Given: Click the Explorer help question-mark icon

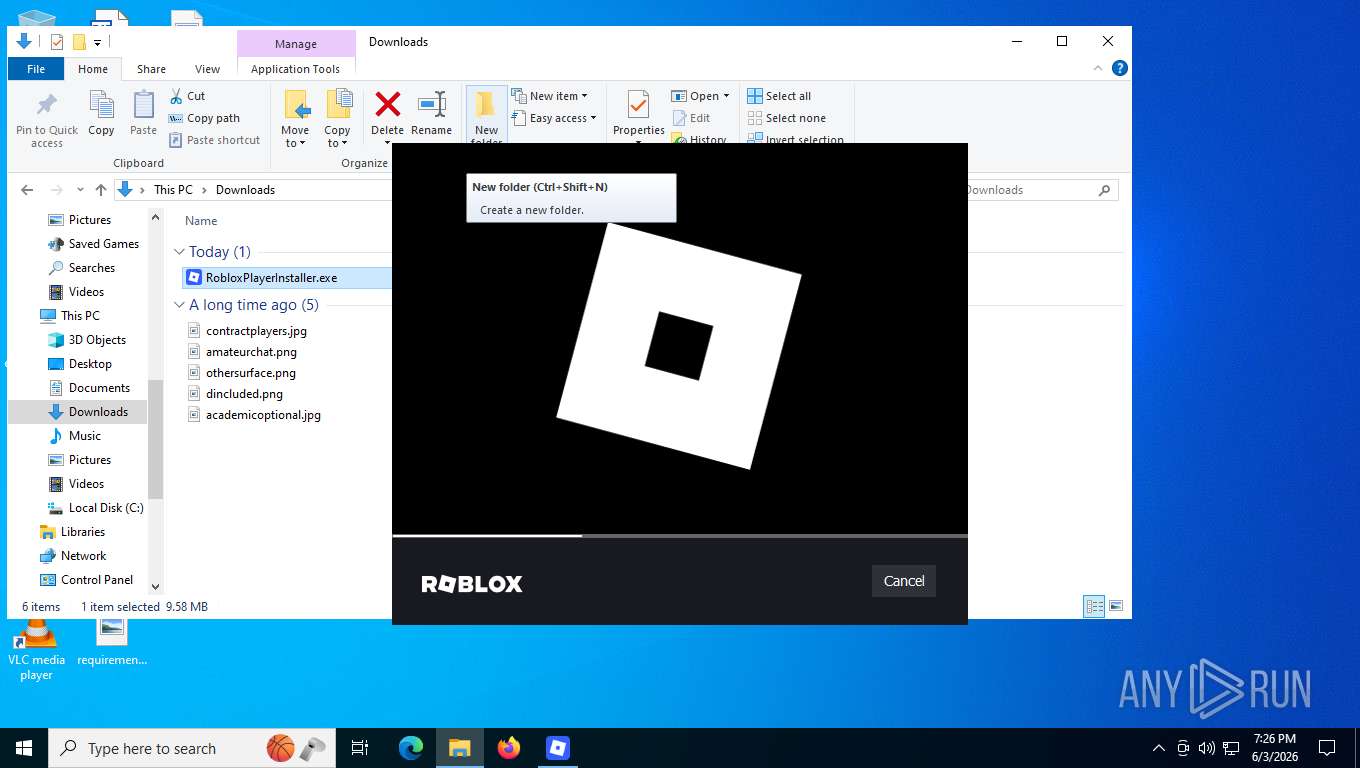Looking at the screenshot, I should click(1120, 68).
